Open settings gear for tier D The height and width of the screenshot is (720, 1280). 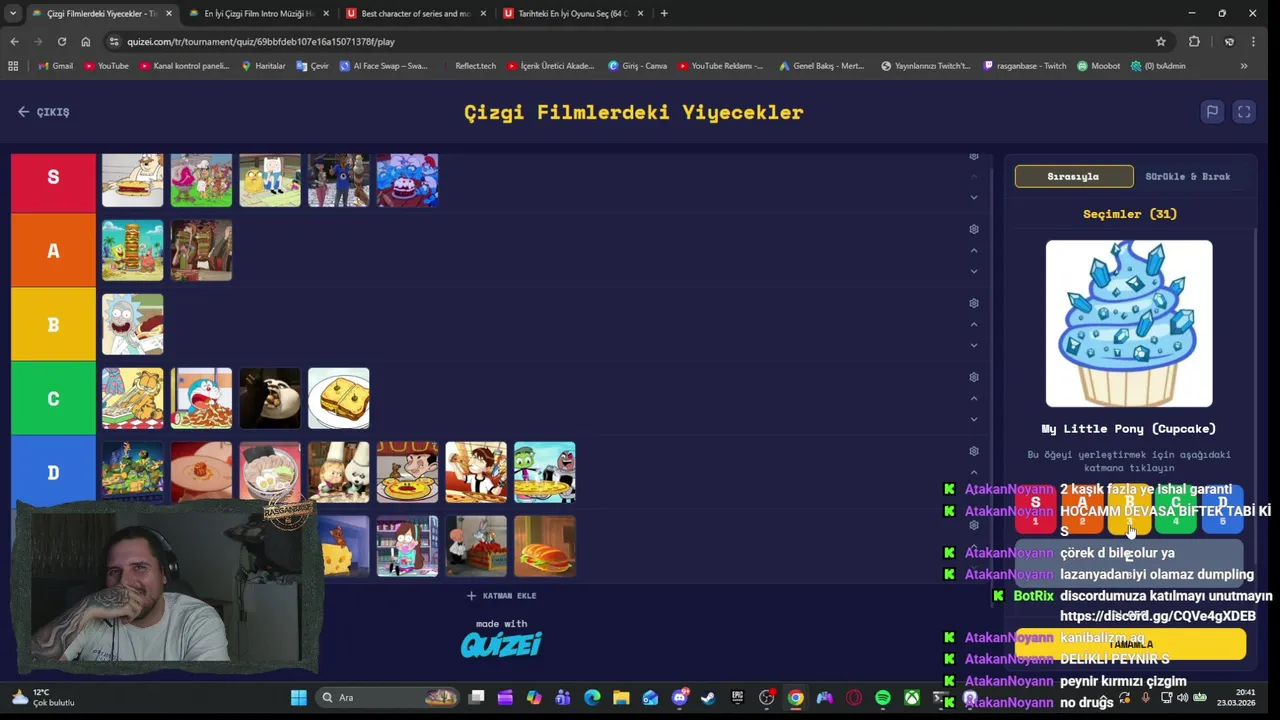pyautogui.click(x=974, y=451)
